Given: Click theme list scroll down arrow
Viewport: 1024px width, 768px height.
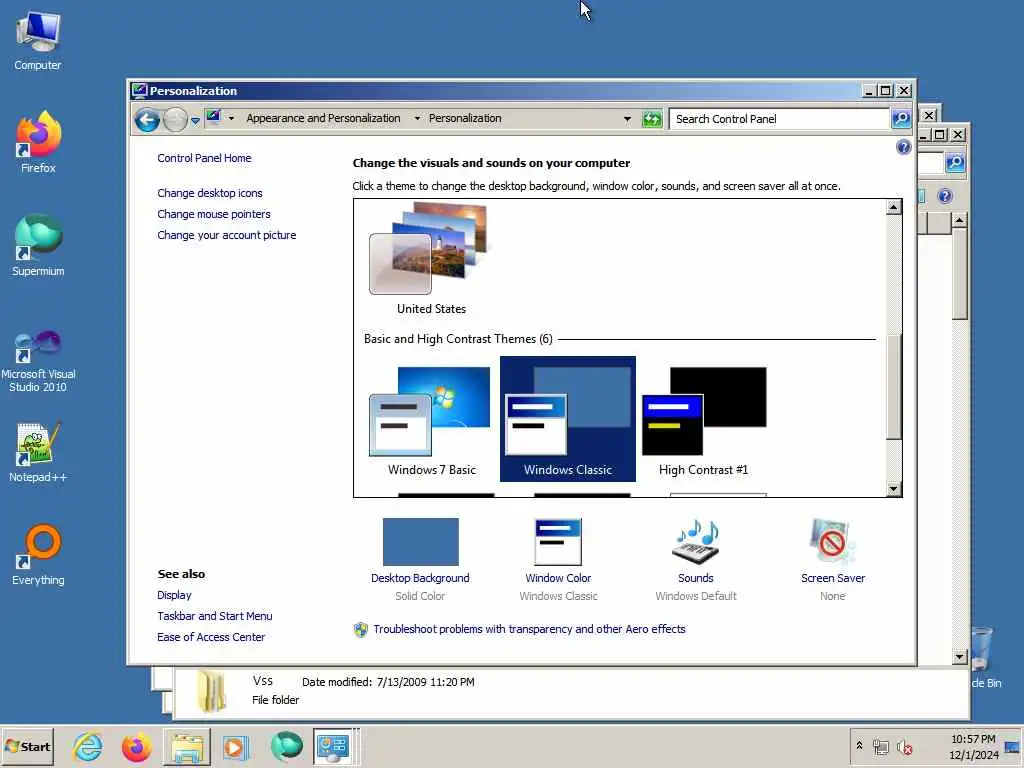Looking at the screenshot, I should coord(893,488).
